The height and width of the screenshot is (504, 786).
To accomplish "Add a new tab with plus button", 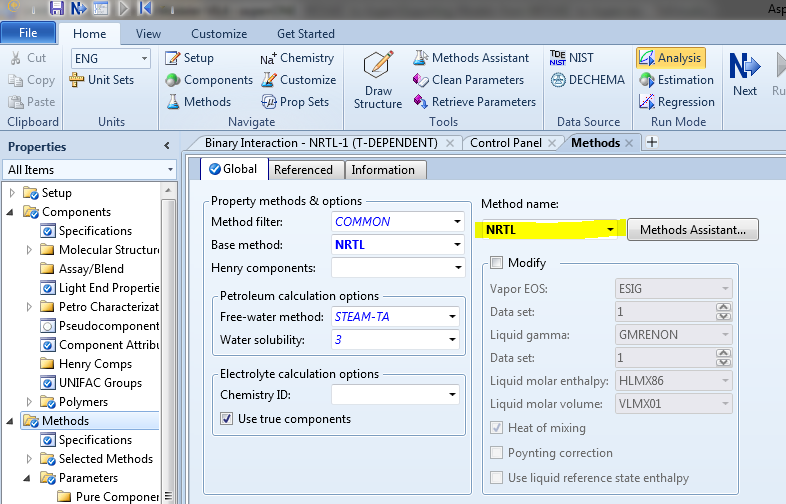I will tap(652, 142).
